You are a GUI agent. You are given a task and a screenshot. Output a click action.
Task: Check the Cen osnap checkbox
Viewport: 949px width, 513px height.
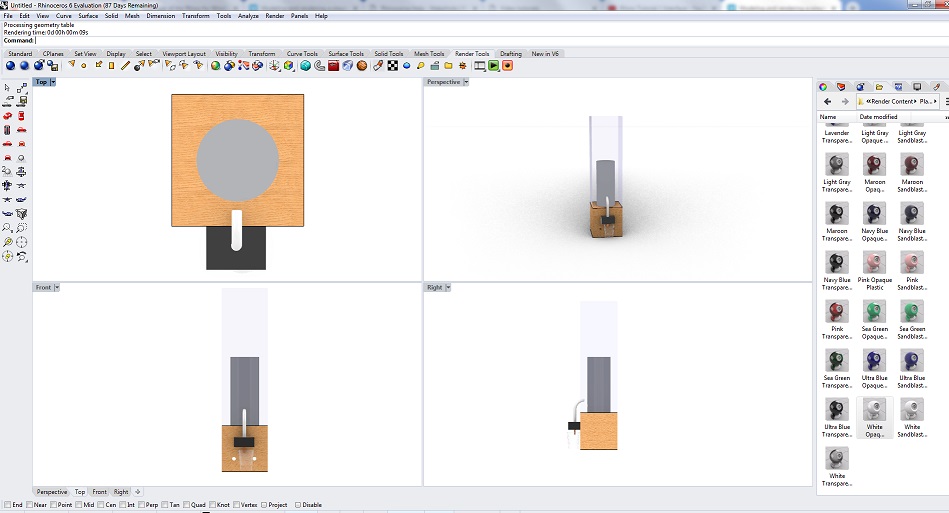click(x=101, y=505)
